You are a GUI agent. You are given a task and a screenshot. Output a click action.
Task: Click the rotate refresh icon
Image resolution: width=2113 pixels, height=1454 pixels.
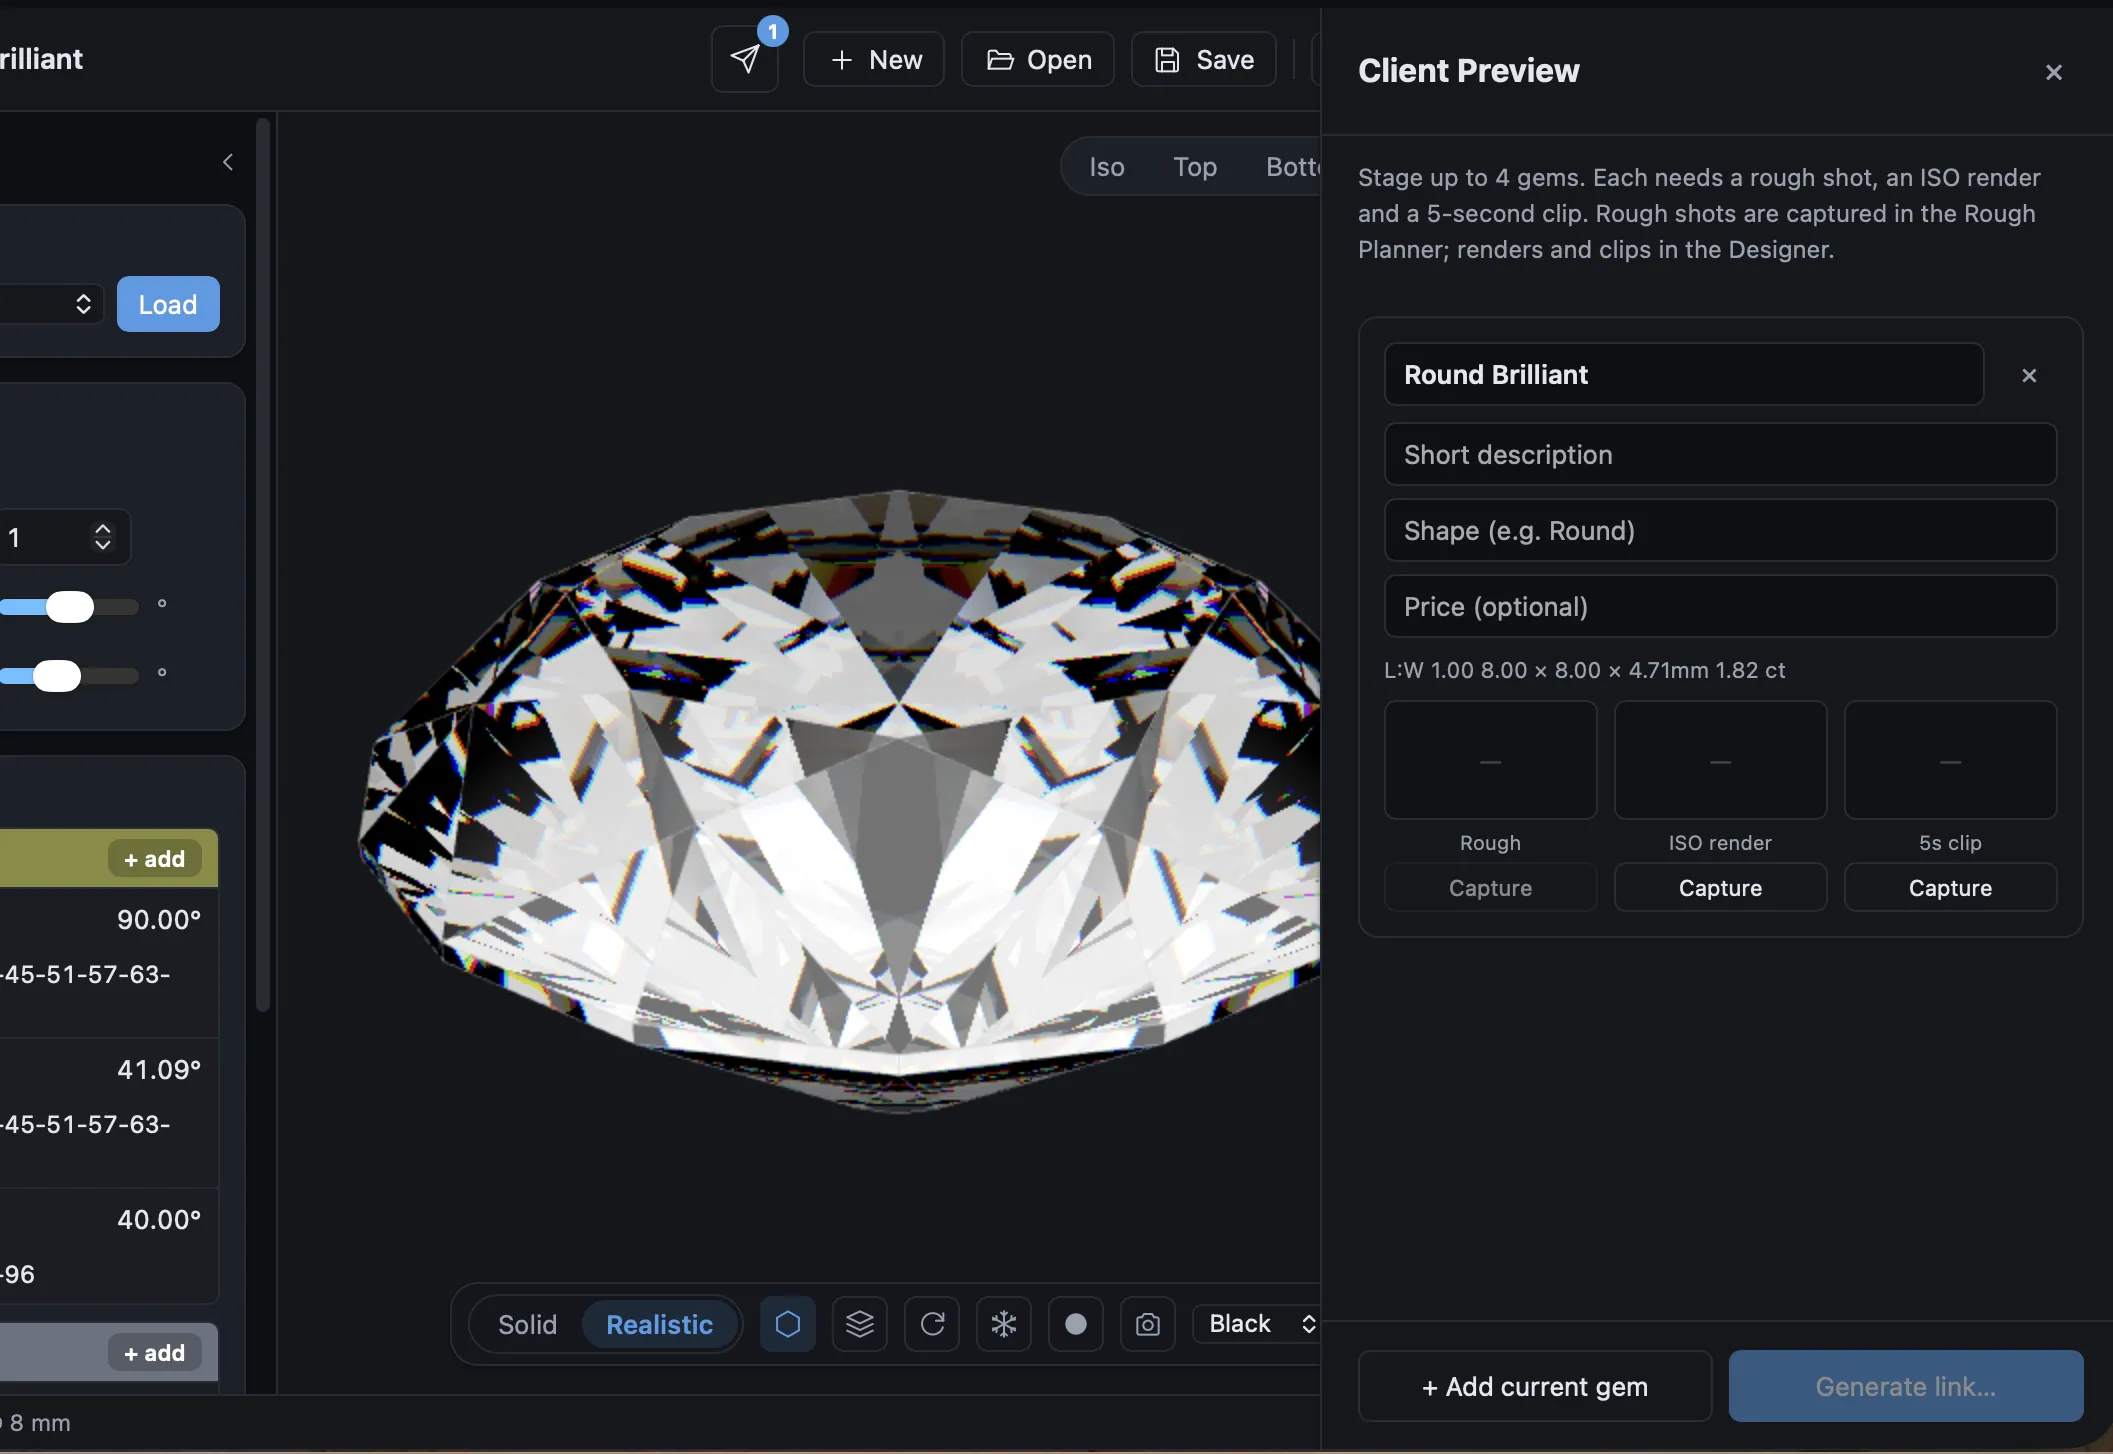932,1324
